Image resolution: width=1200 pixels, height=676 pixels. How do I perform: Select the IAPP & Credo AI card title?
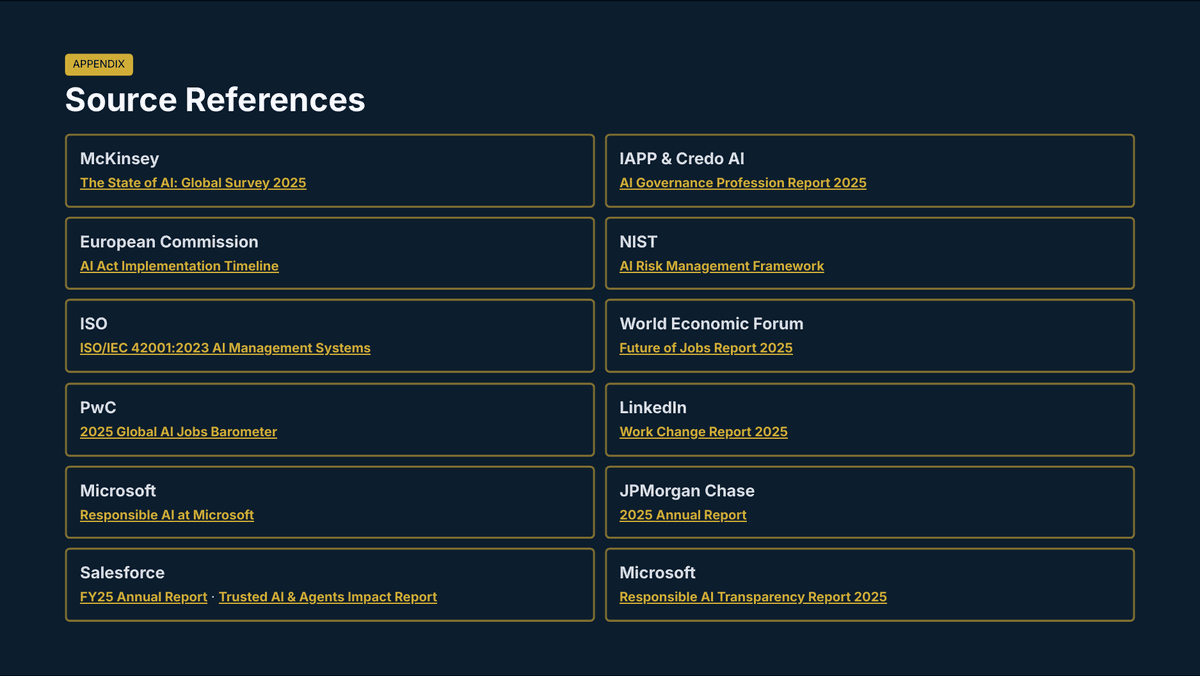682,159
